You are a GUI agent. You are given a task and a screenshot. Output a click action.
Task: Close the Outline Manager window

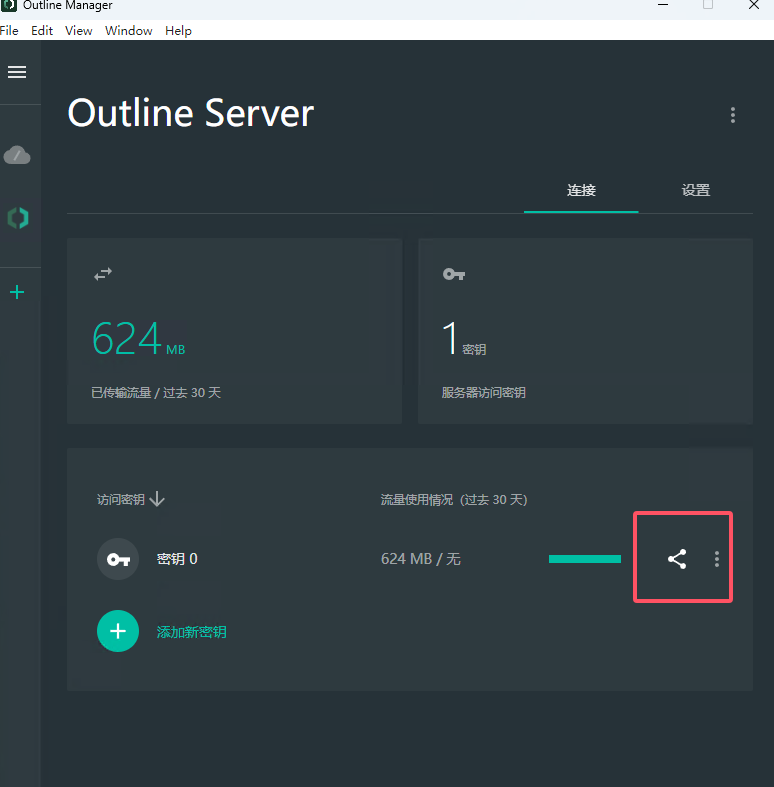click(x=753, y=5)
